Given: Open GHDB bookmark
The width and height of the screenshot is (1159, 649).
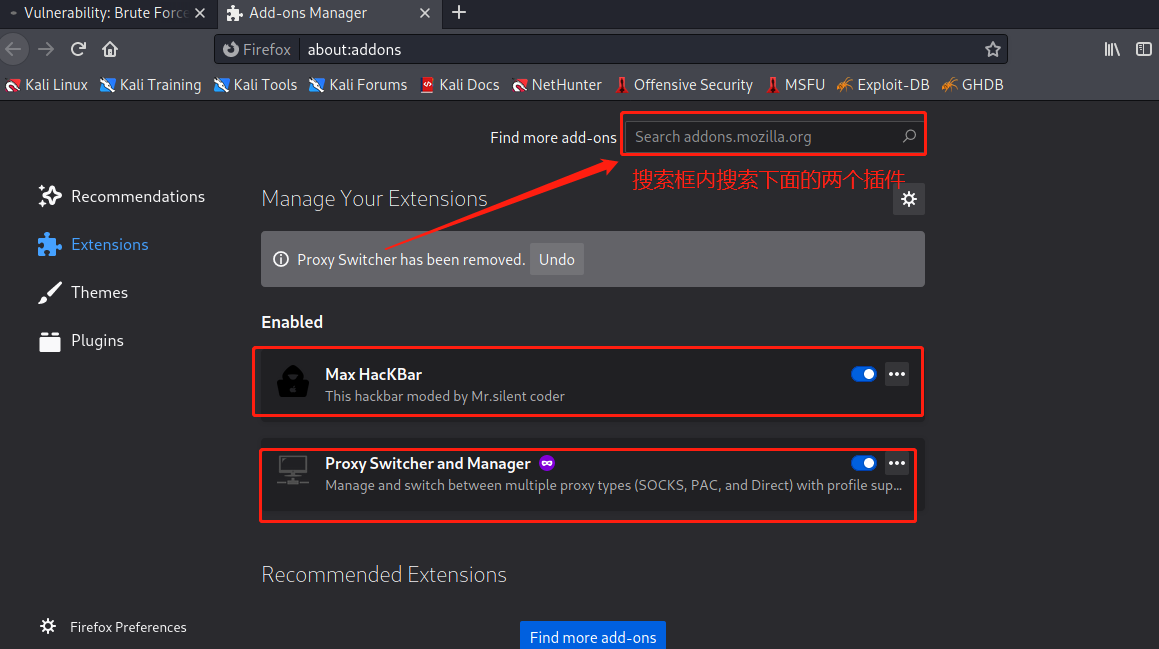Looking at the screenshot, I should (x=973, y=85).
